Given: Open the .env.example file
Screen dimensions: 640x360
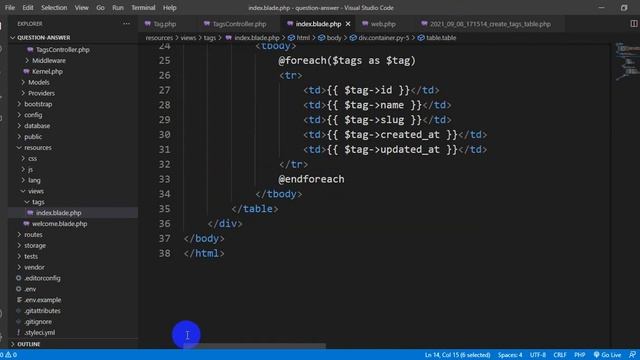Looking at the screenshot, I should tap(42, 300).
